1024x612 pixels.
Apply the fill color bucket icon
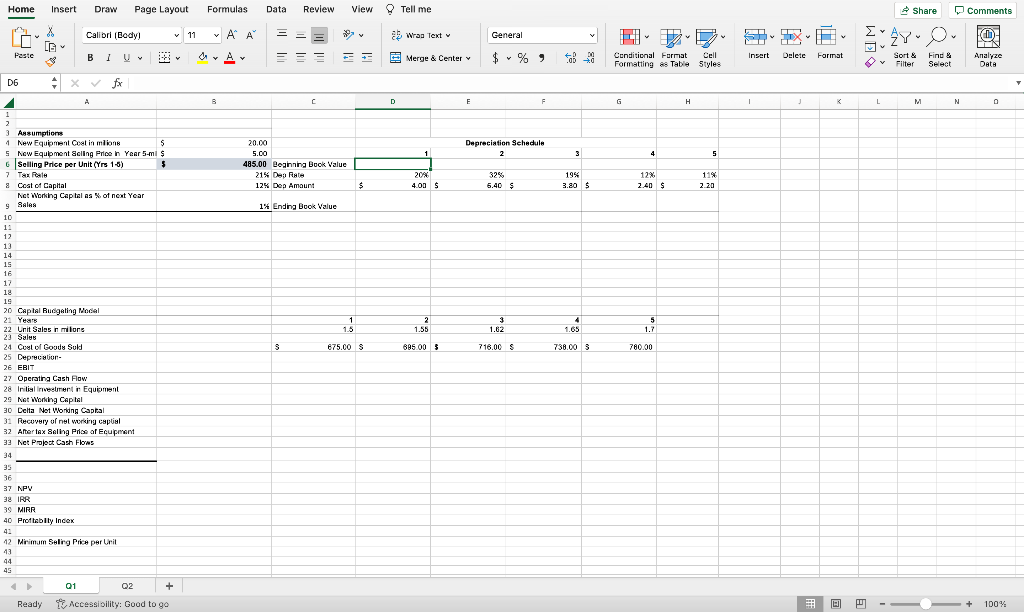click(203, 57)
